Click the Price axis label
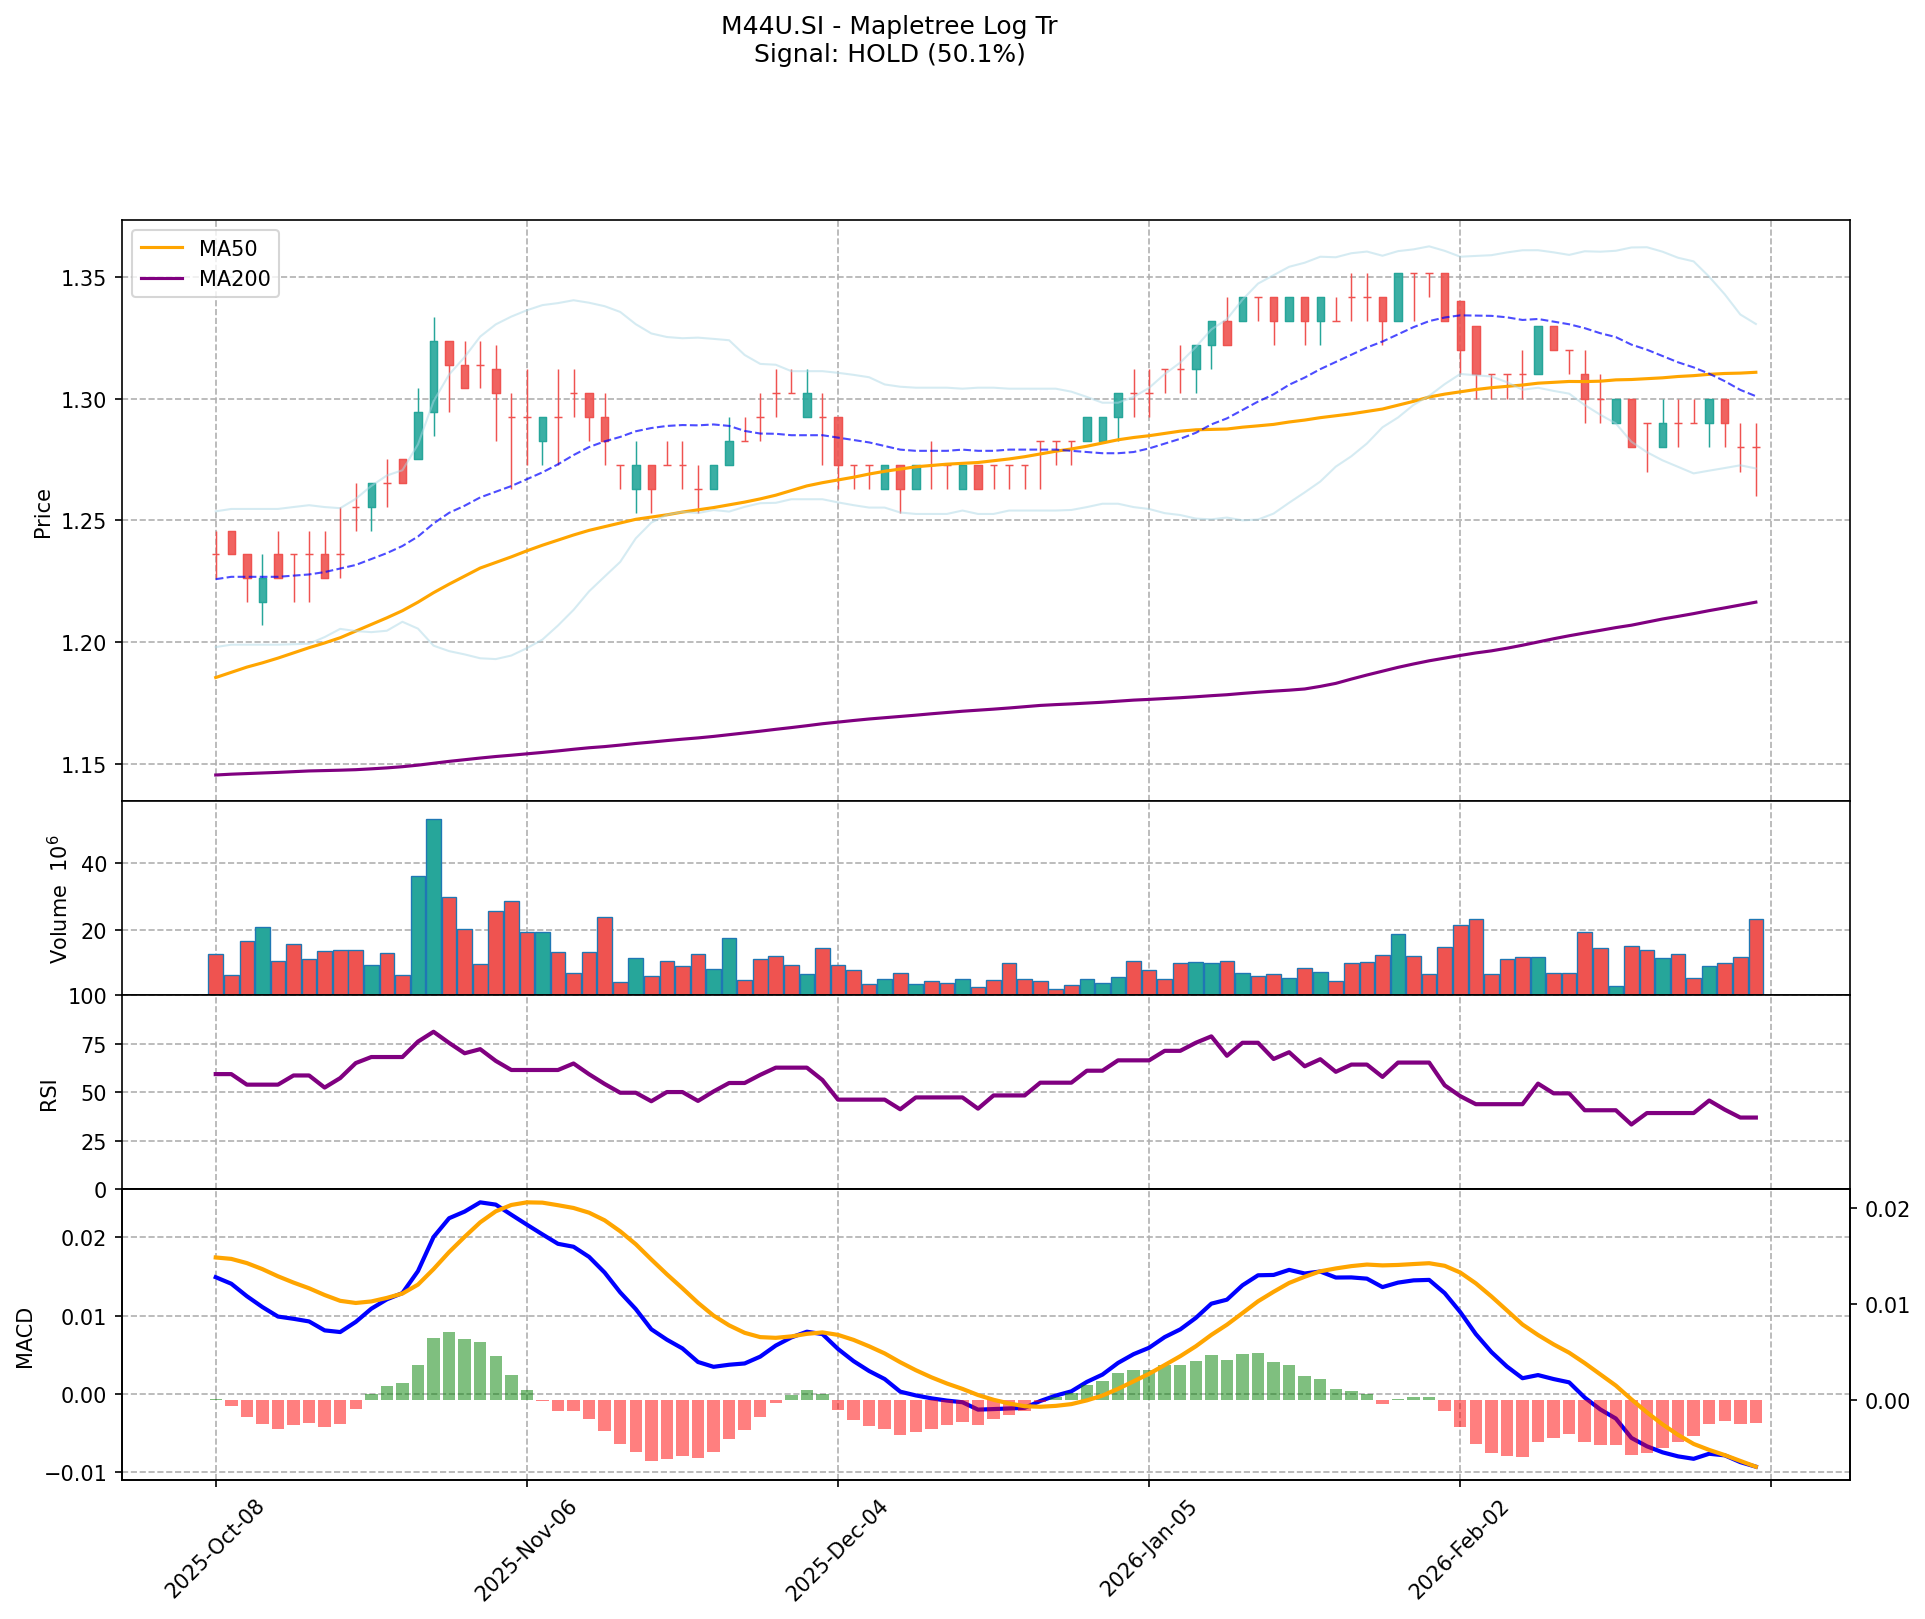Image resolution: width=1925 pixels, height=1619 pixels. coord(43,514)
